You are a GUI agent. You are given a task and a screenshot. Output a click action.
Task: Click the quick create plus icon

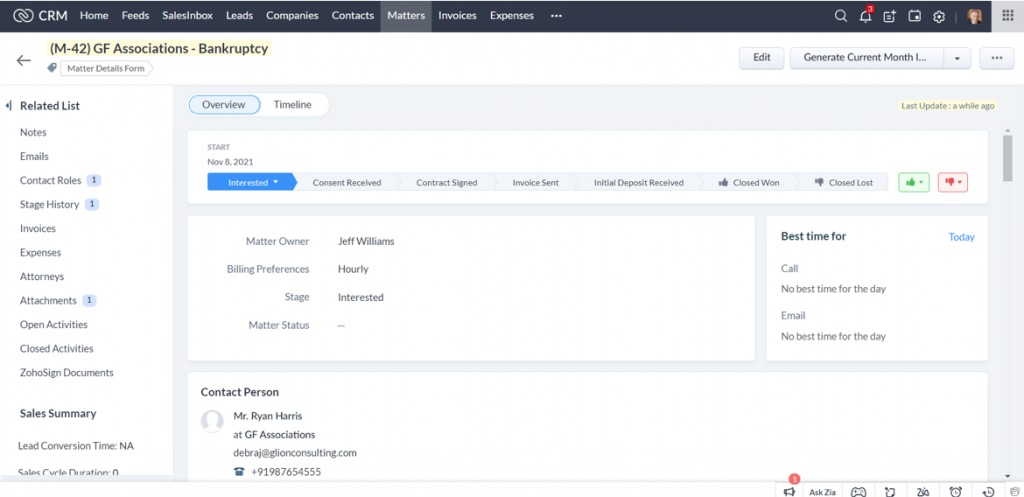click(889, 16)
